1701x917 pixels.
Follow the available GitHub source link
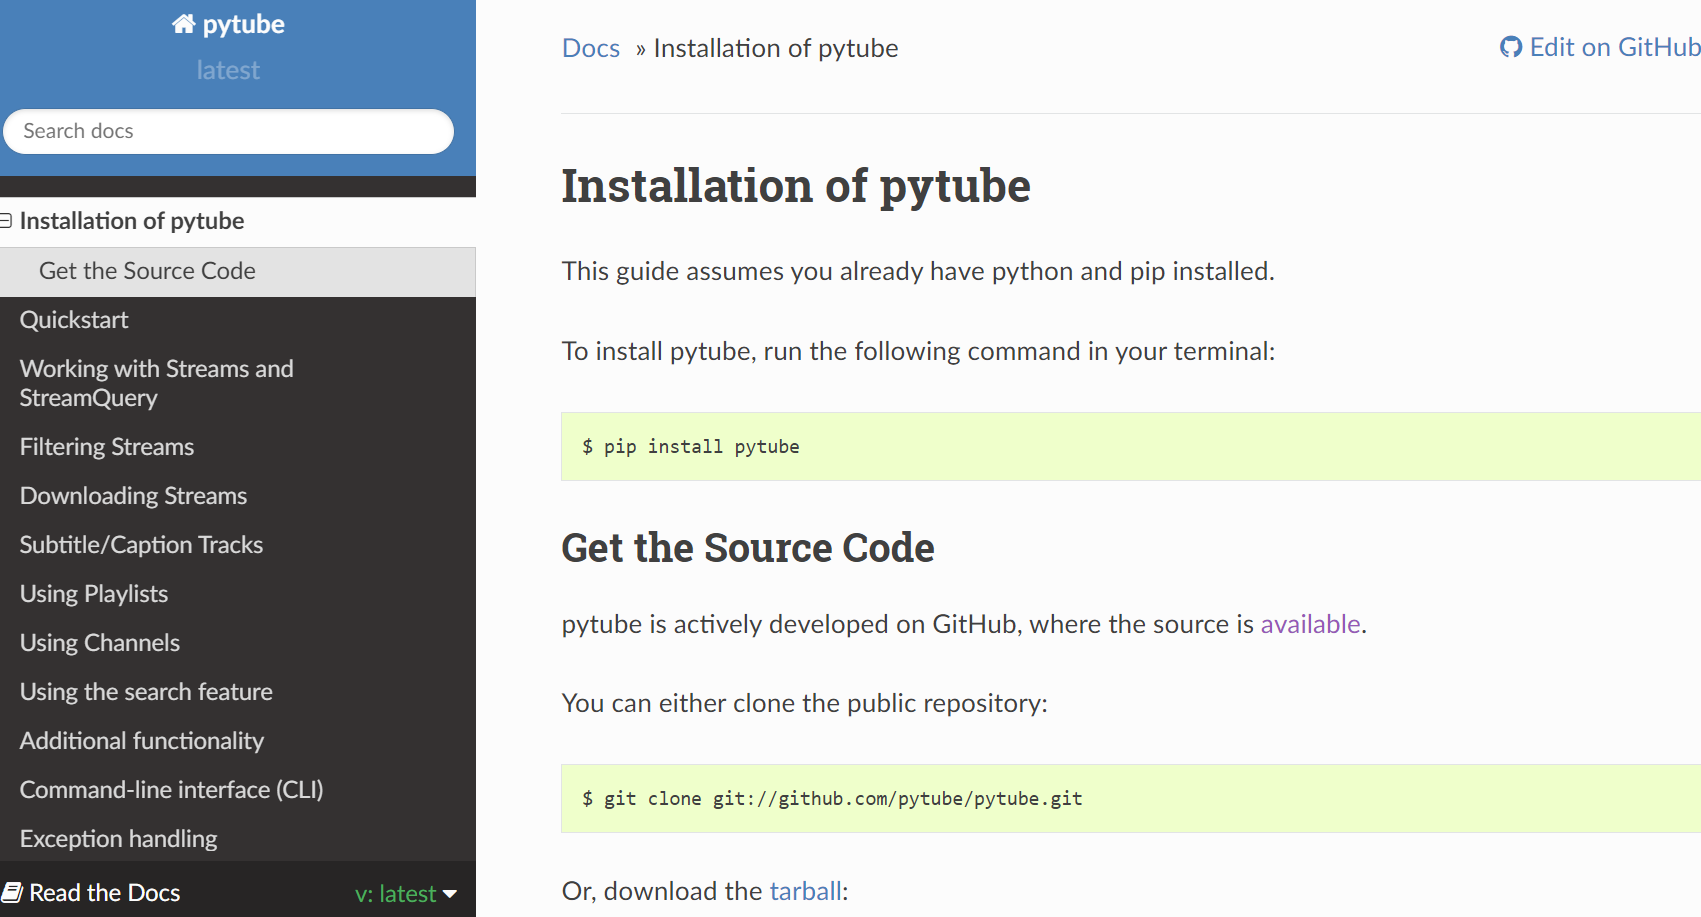1310,624
